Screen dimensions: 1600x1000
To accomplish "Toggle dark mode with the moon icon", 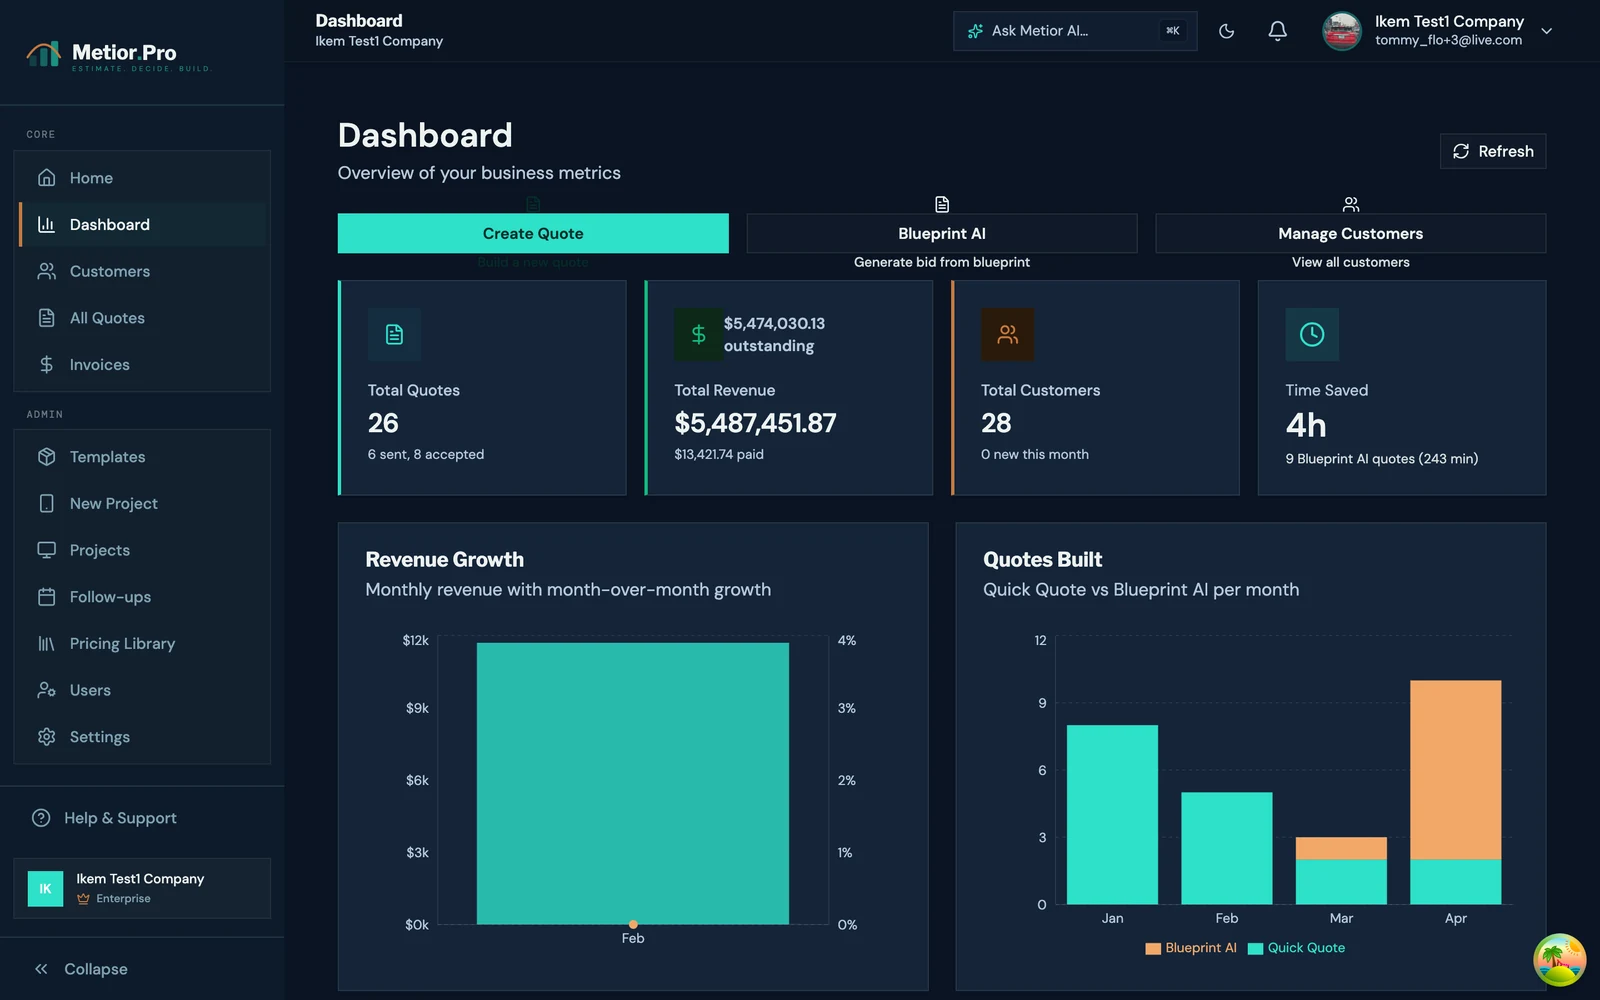I will tap(1227, 31).
